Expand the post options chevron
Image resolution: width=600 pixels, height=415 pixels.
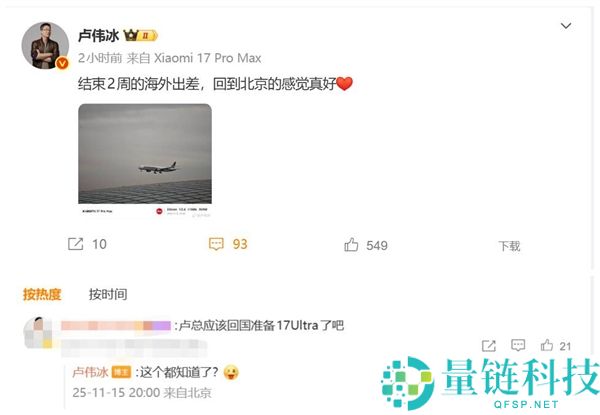[566, 26]
